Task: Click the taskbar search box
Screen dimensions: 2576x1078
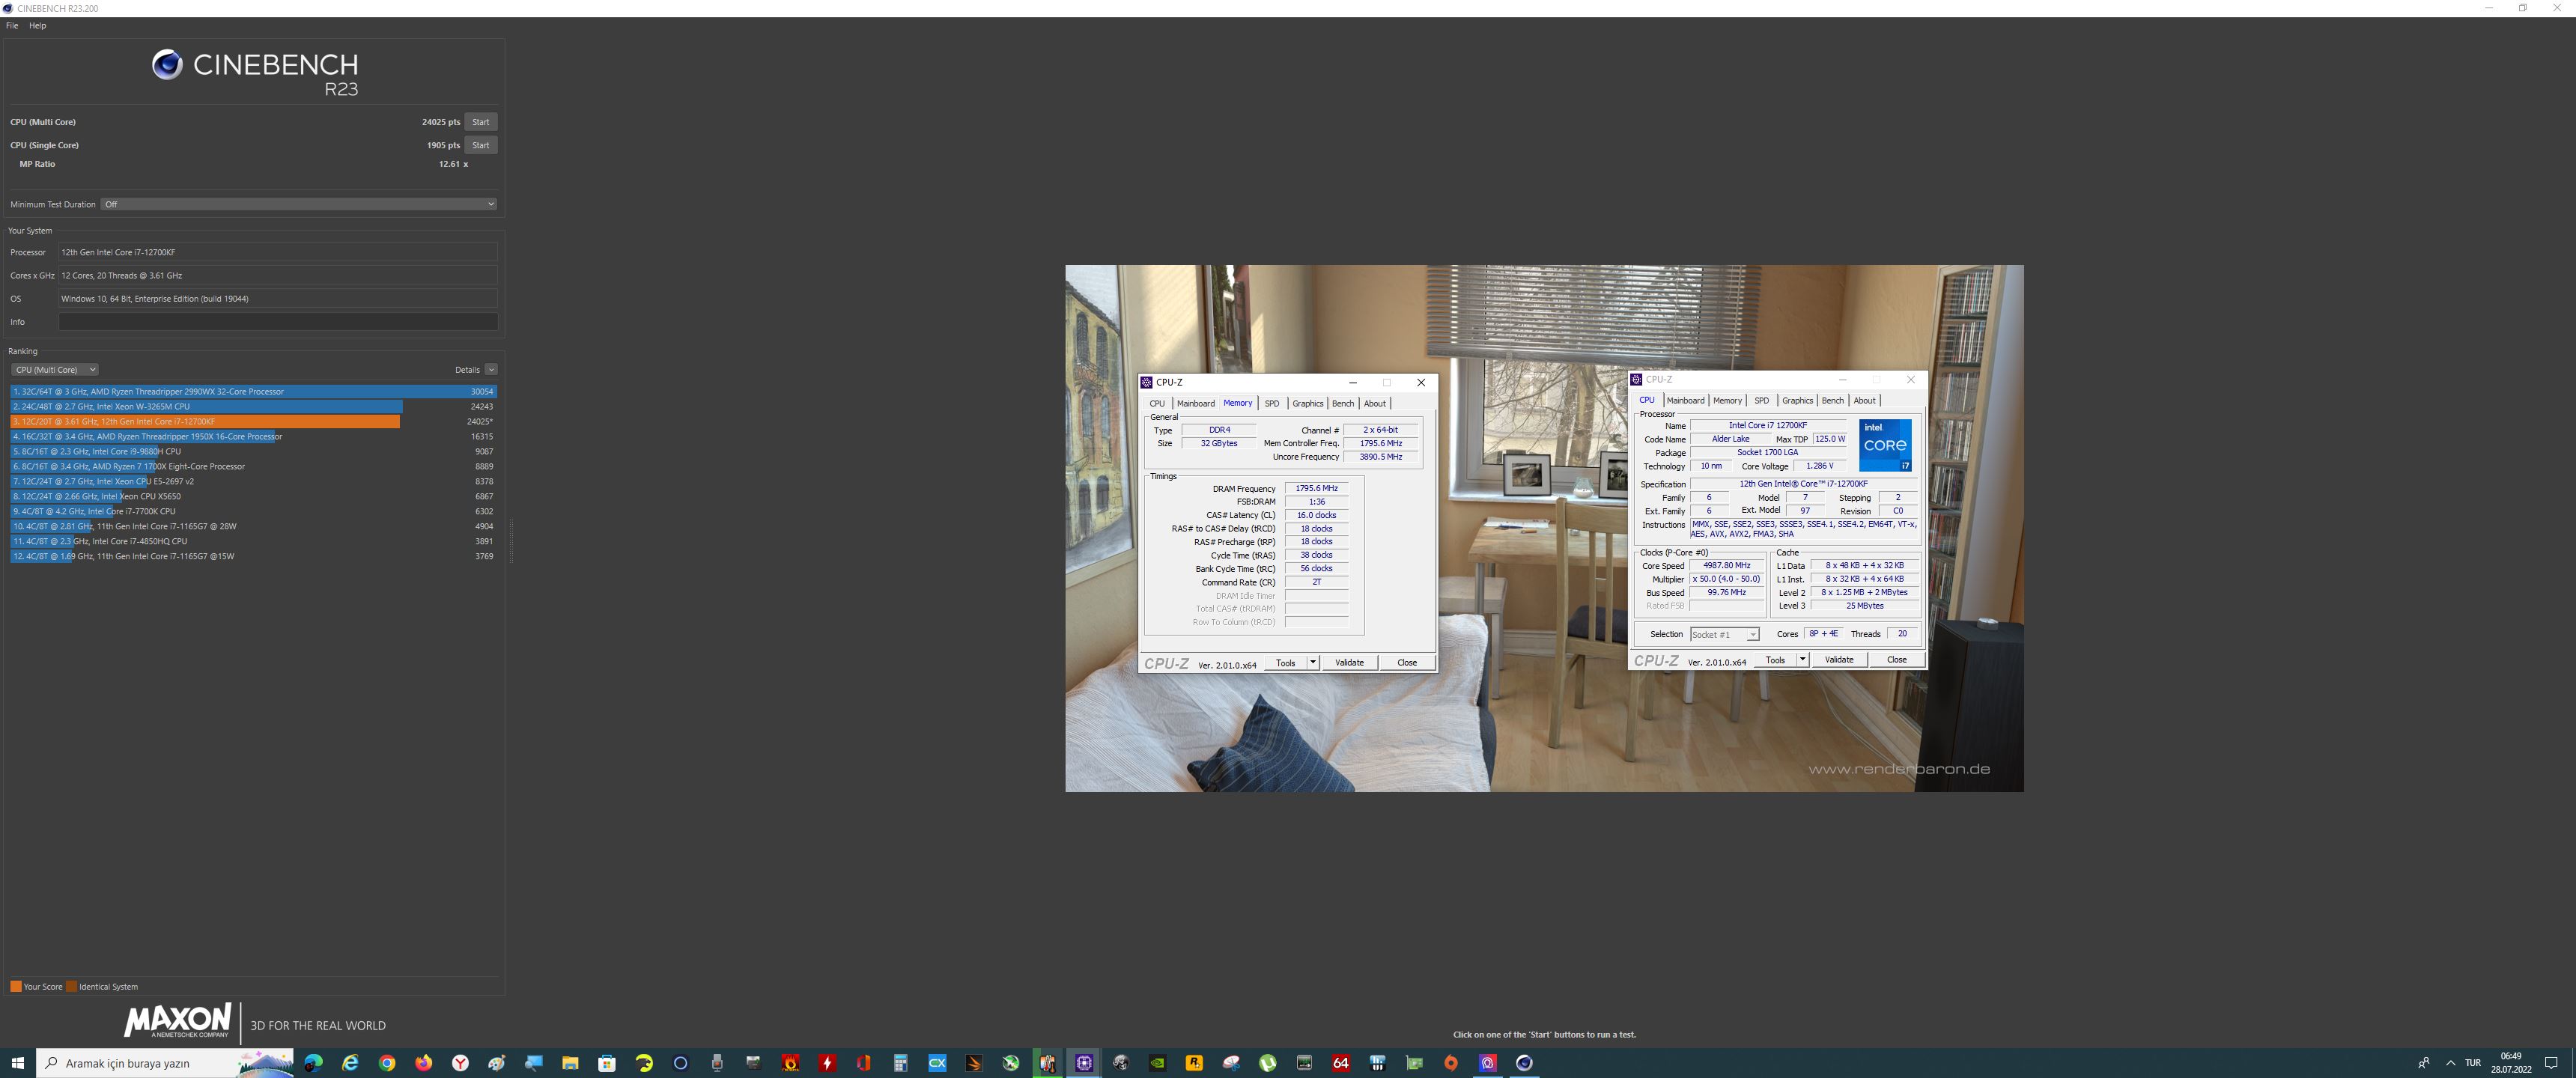Action: (165, 1063)
